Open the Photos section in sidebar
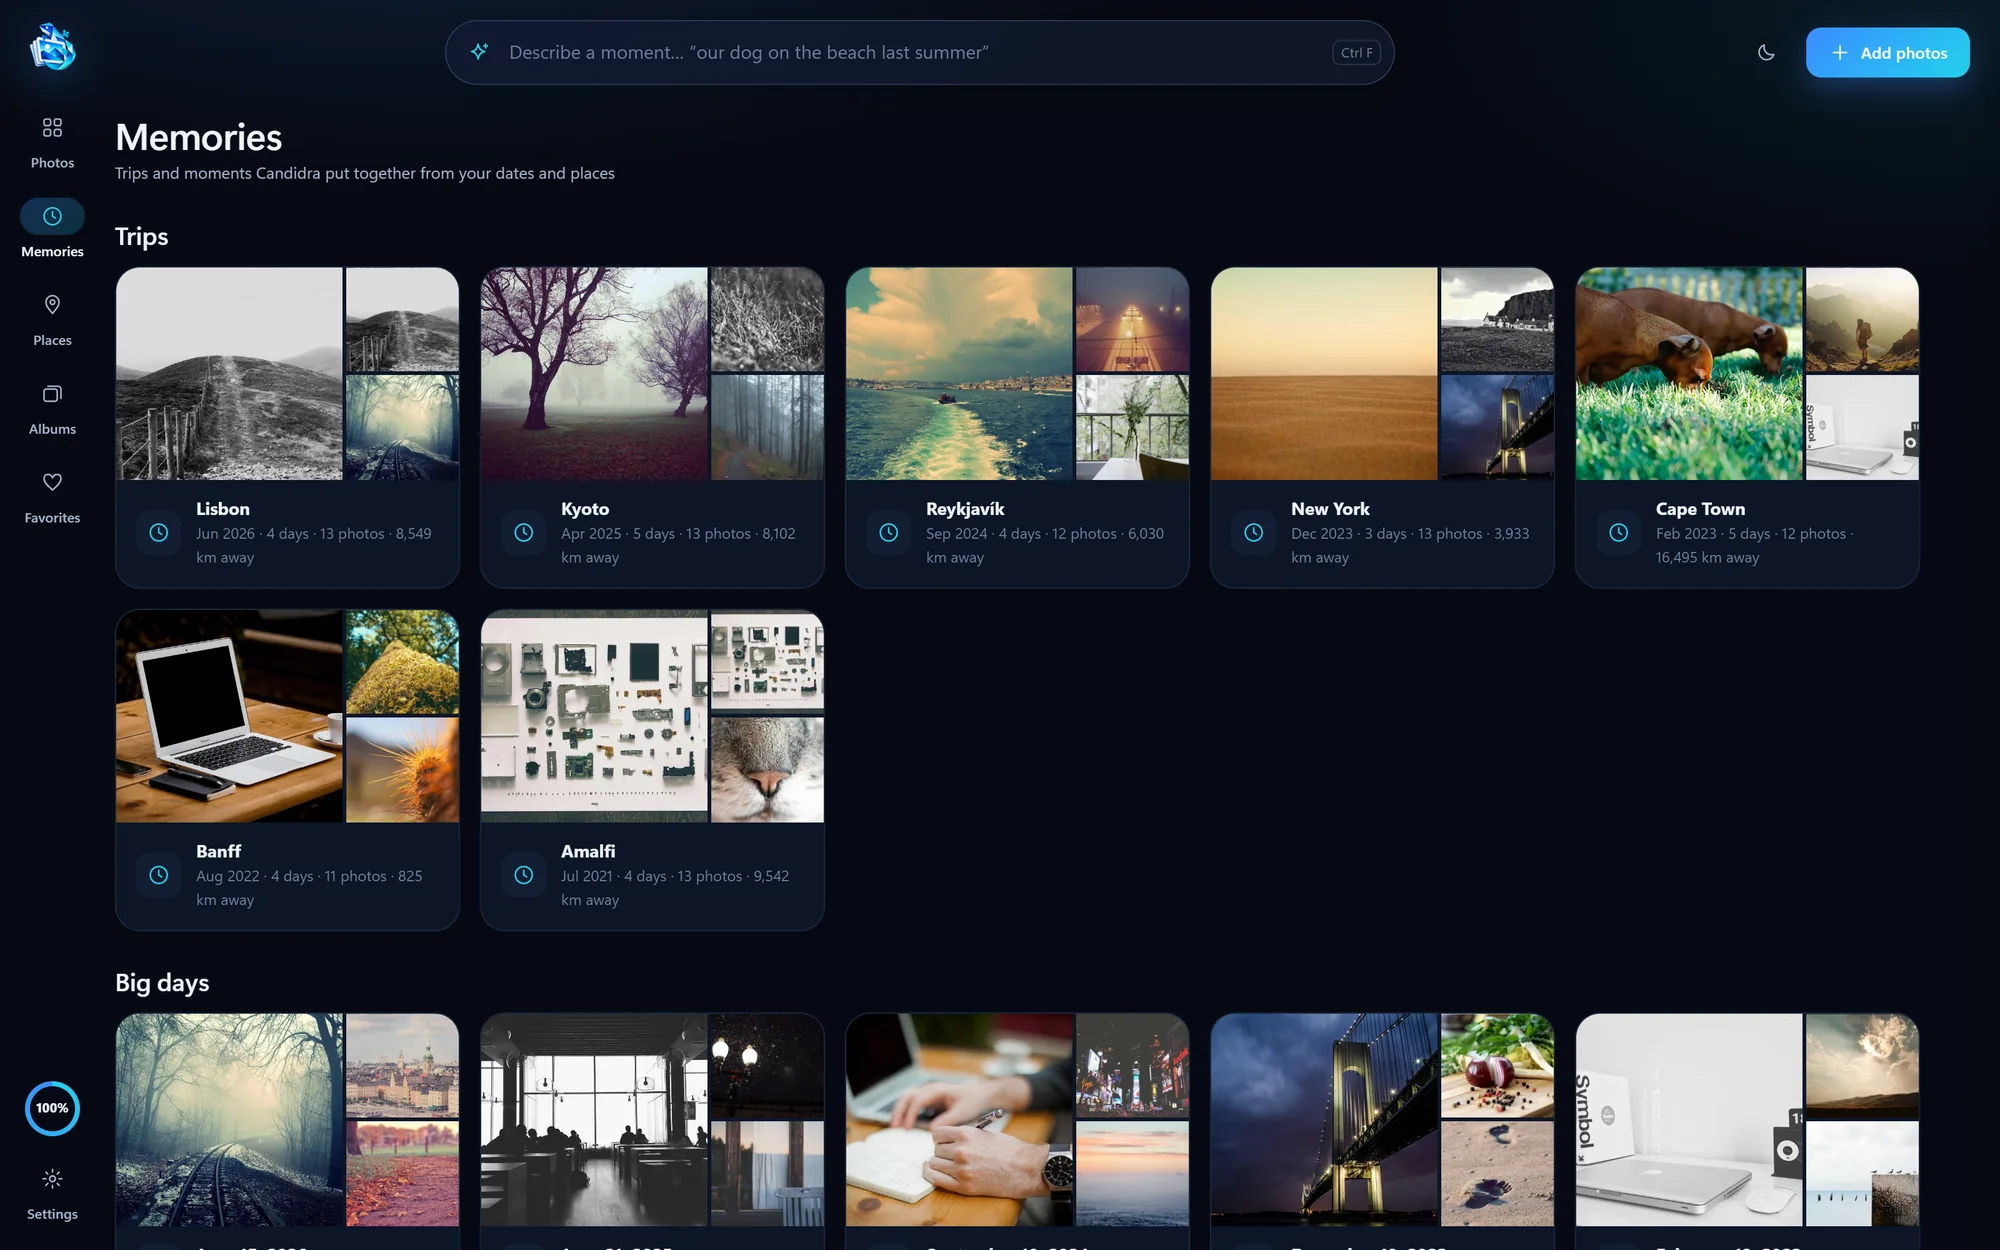 click(52, 142)
